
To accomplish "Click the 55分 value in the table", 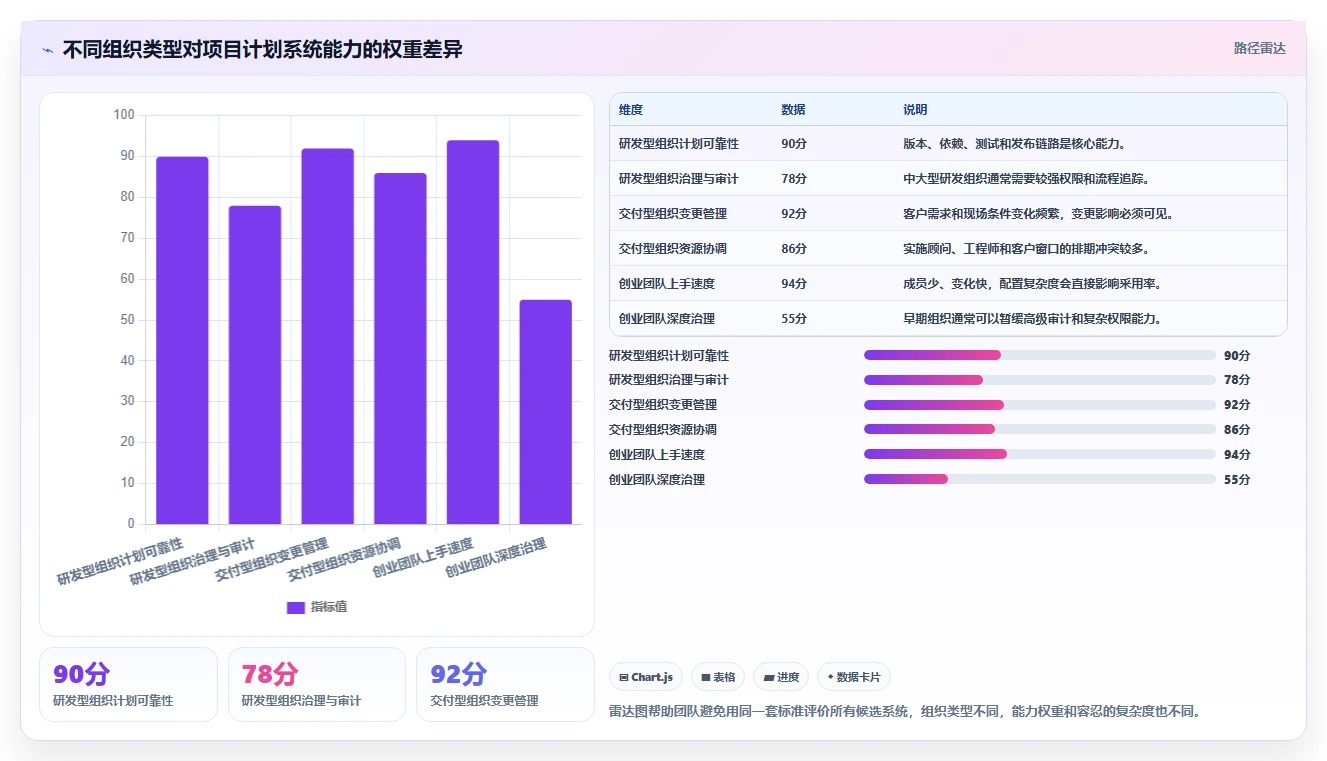I will (x=794, y=319).
